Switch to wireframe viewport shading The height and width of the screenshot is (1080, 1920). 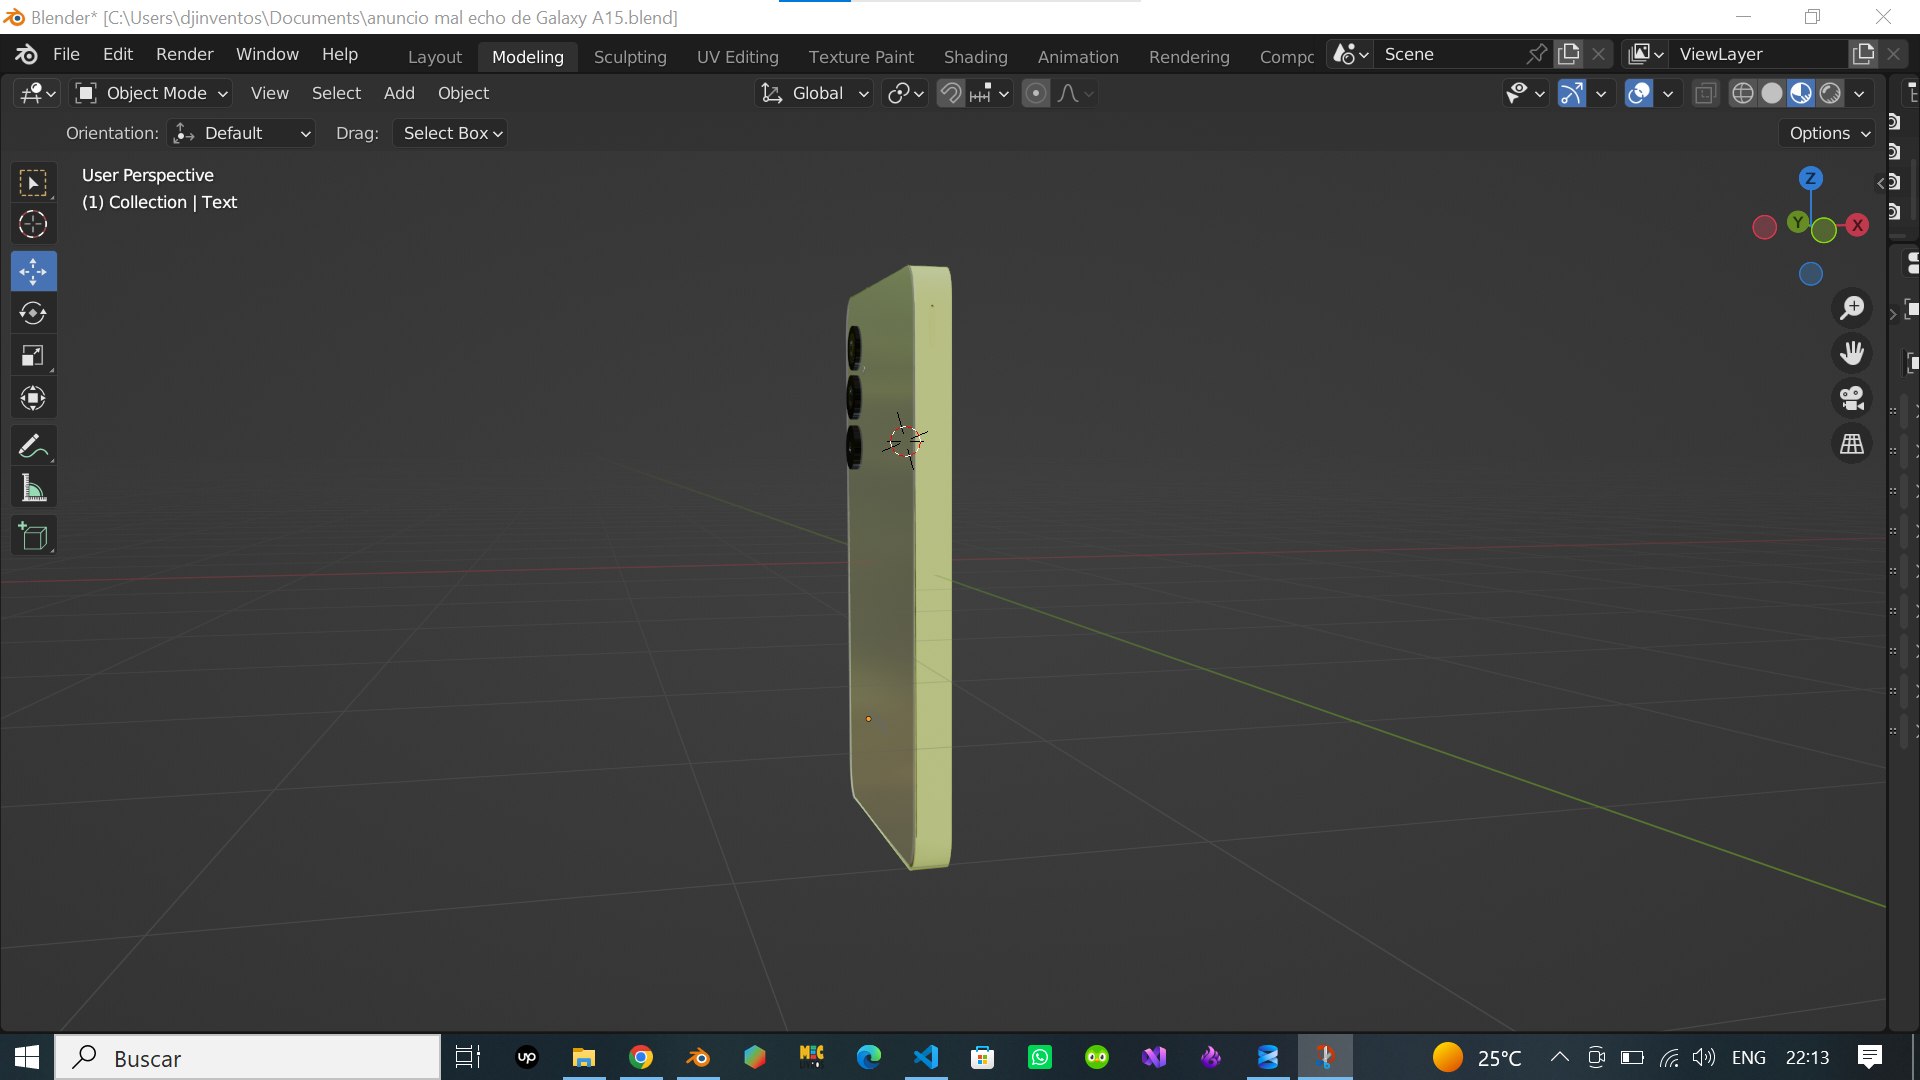click(x=1743, y=93)
